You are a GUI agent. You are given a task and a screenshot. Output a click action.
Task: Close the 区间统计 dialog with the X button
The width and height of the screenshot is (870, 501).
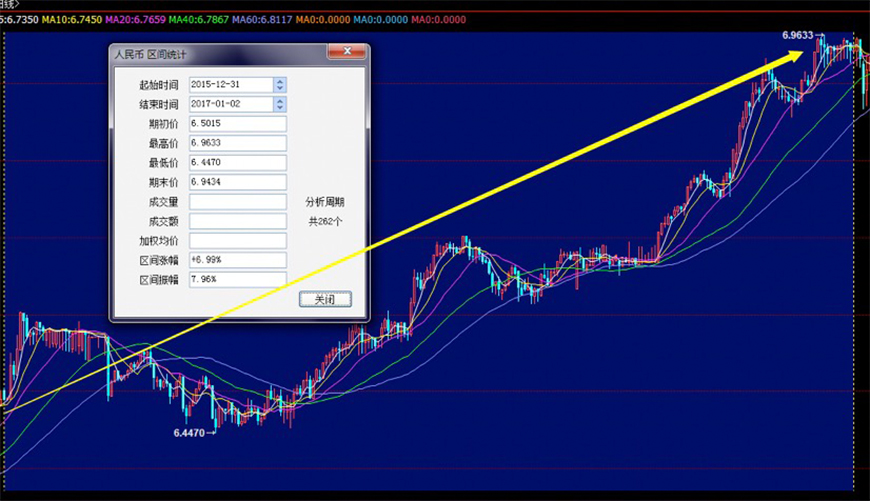[x=347, y=51]
